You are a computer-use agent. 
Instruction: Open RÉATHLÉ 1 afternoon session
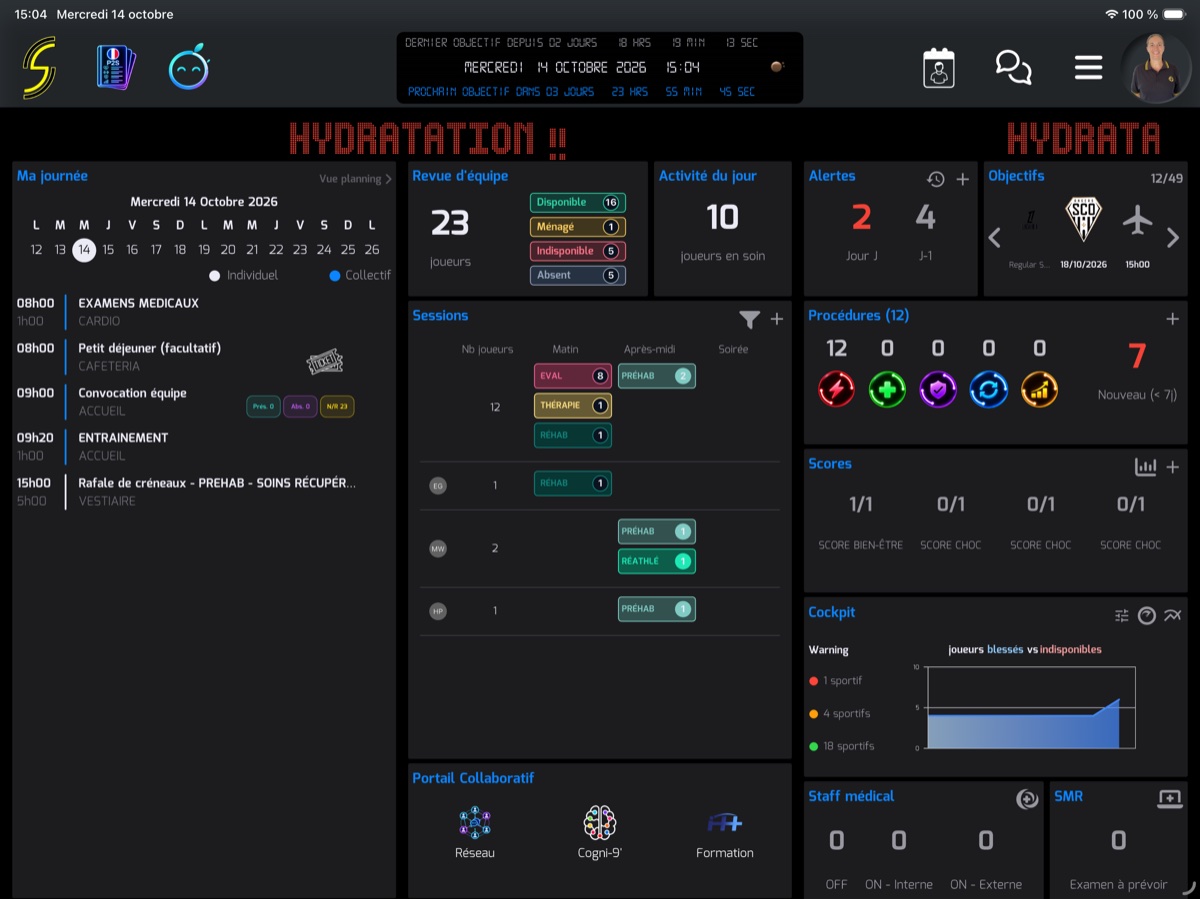pos(657,561)
